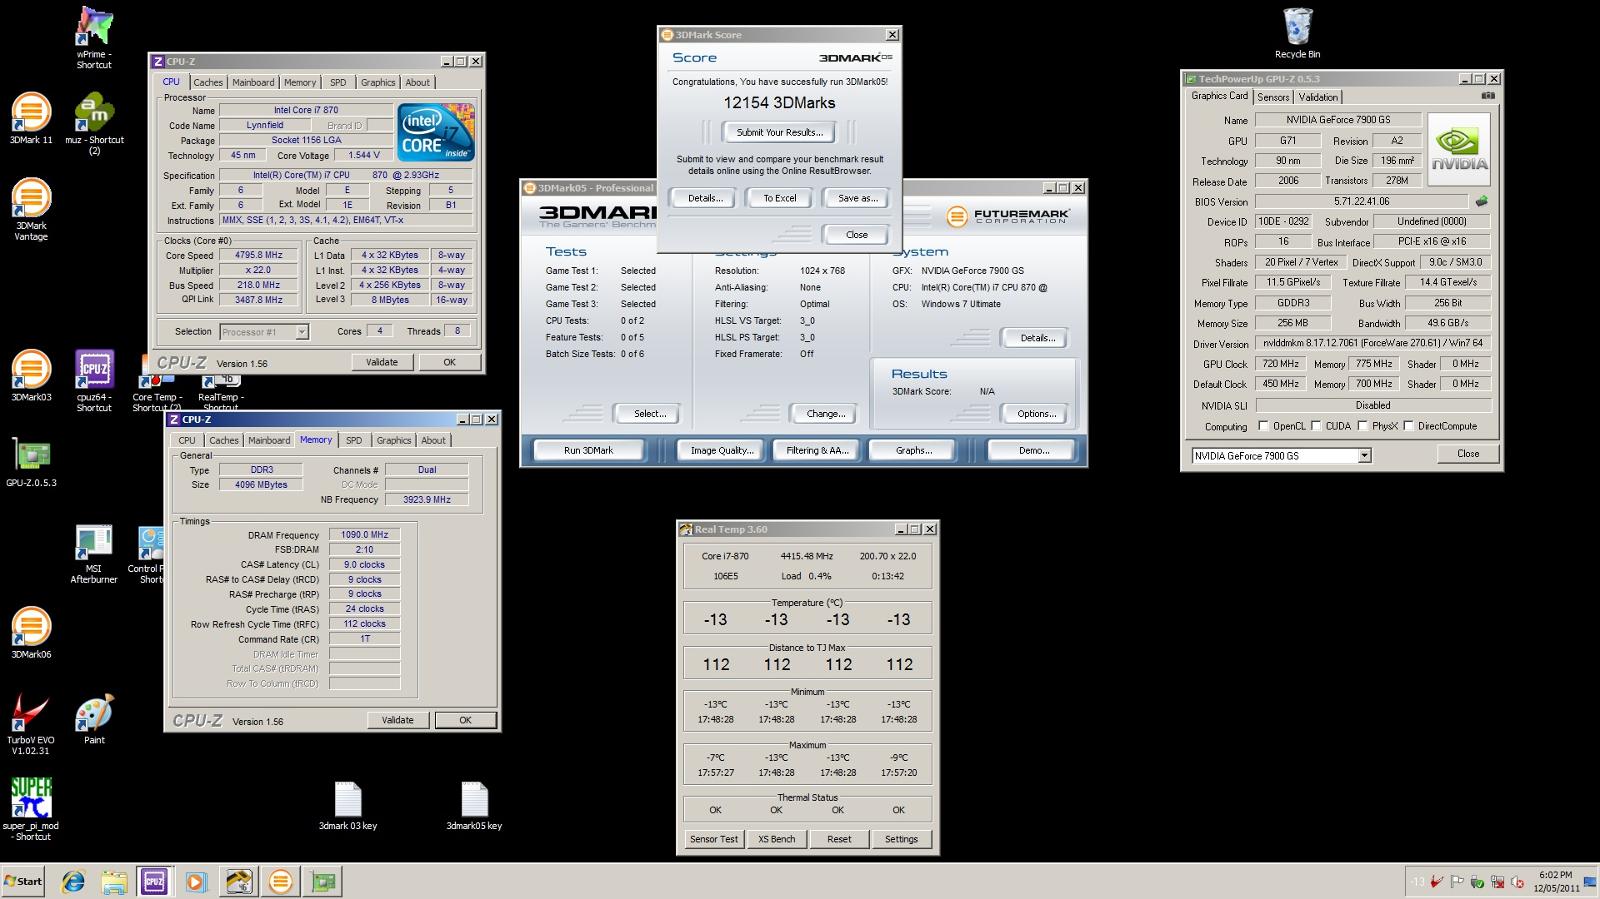Toggle the PhysX checkbox

click(1362, 426)
